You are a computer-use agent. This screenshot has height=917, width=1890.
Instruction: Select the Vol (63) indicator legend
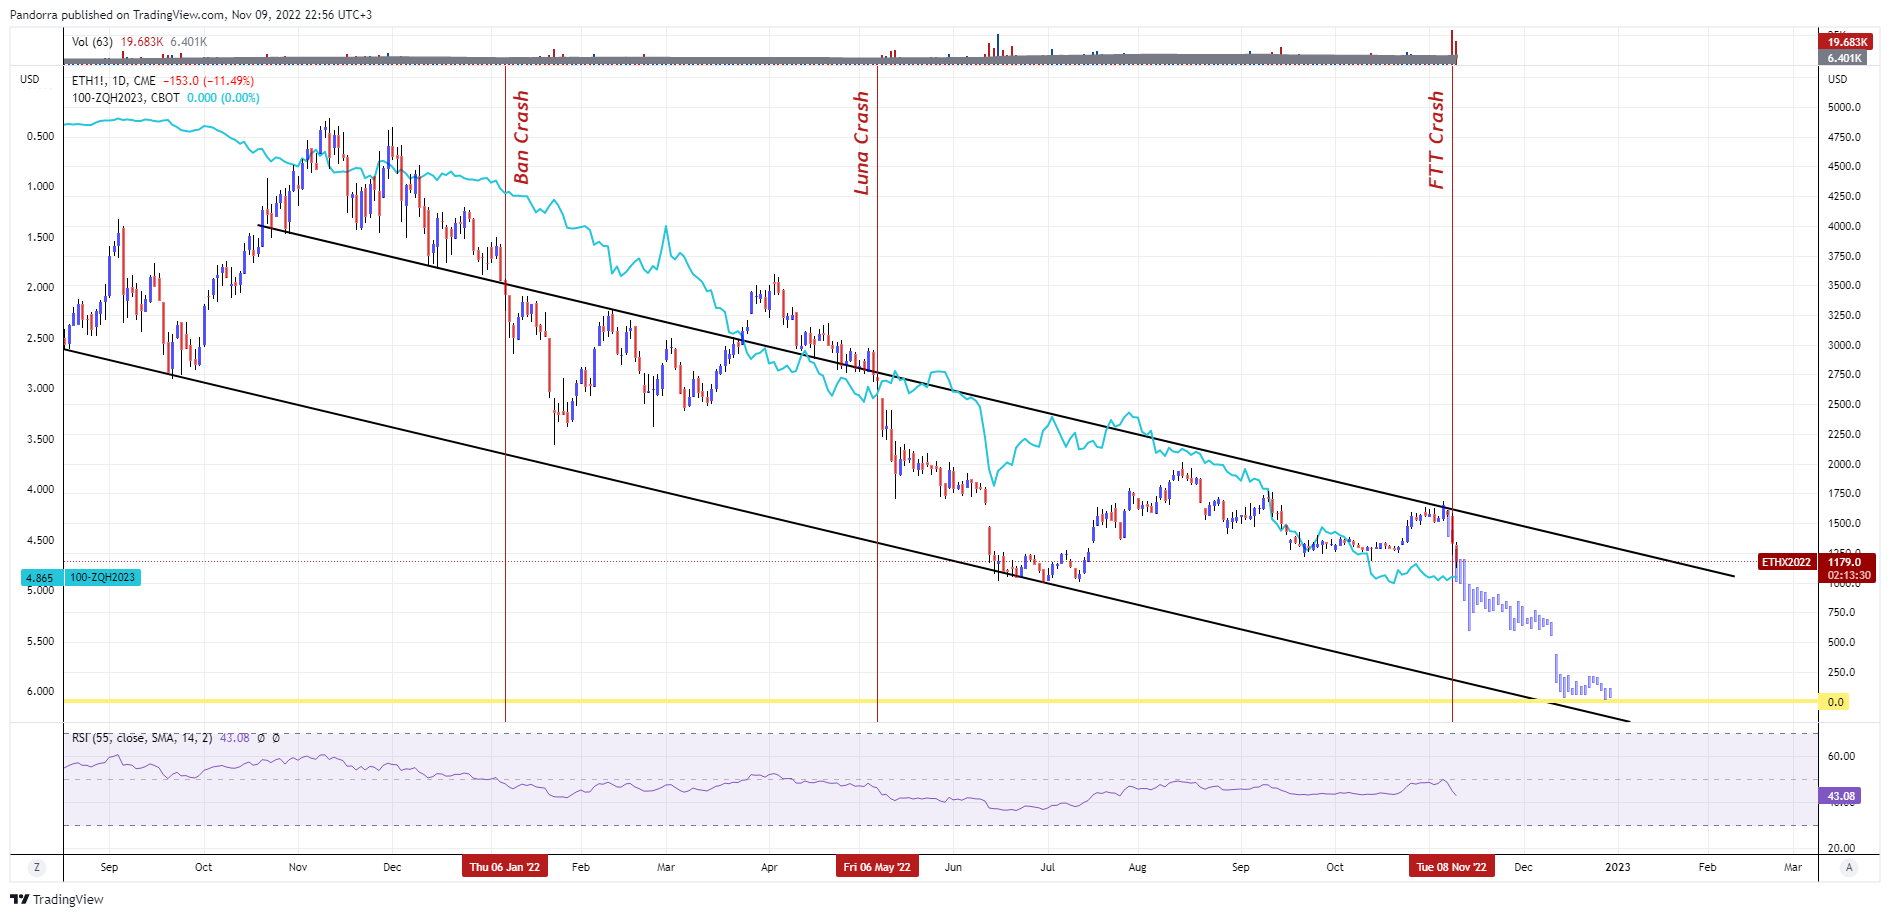point(92,42)
